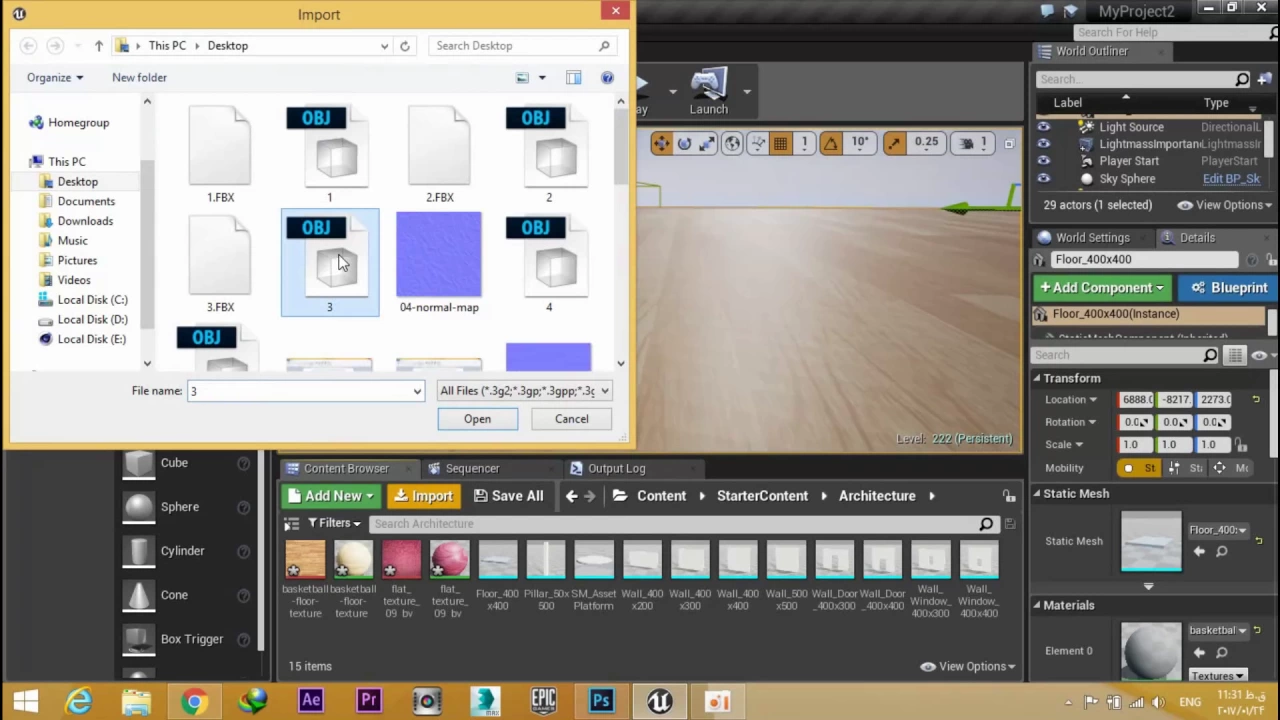
Task: Click the Blueprint button in Details
Action: (x=1228, y=288)
